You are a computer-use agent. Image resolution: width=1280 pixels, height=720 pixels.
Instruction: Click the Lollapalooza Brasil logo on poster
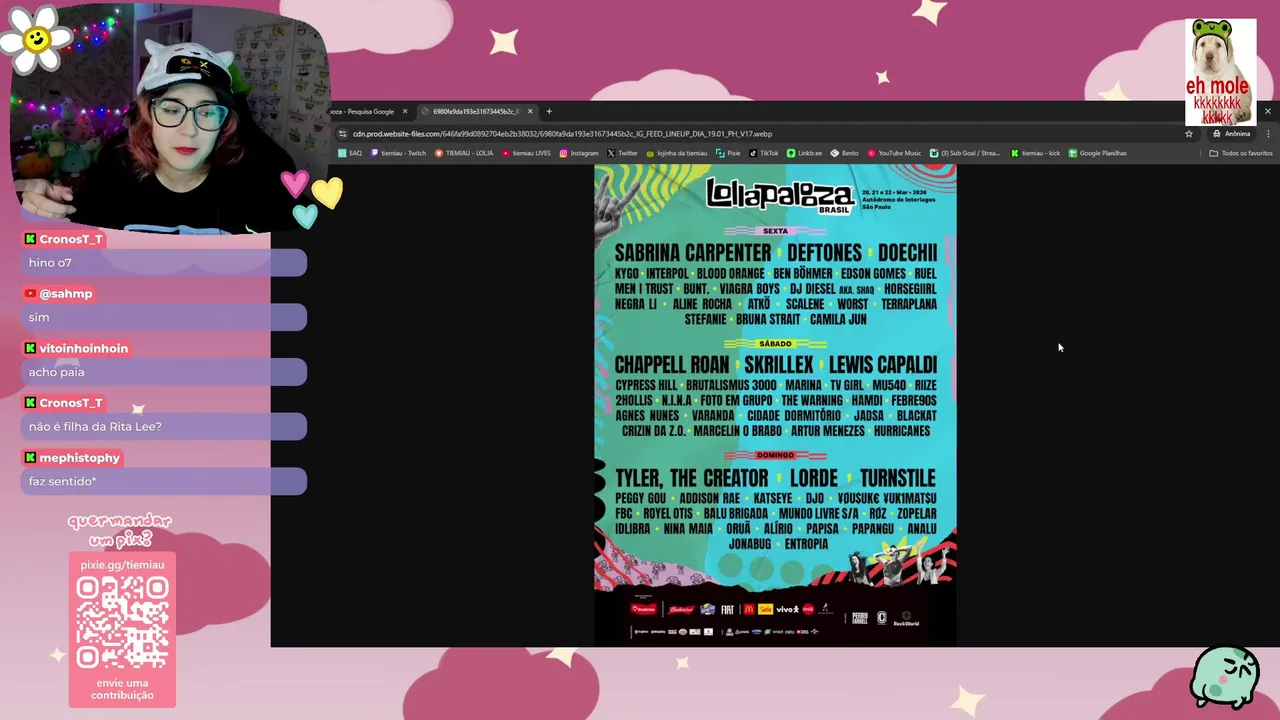tap(780, 194)
